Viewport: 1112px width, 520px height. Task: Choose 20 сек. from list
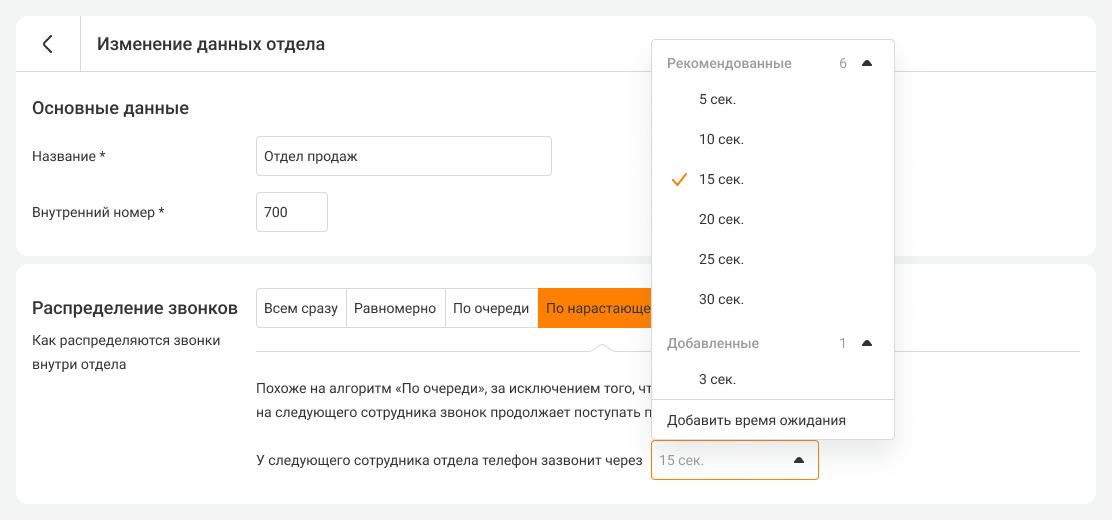pyautogui.click(x=721, y=219)
